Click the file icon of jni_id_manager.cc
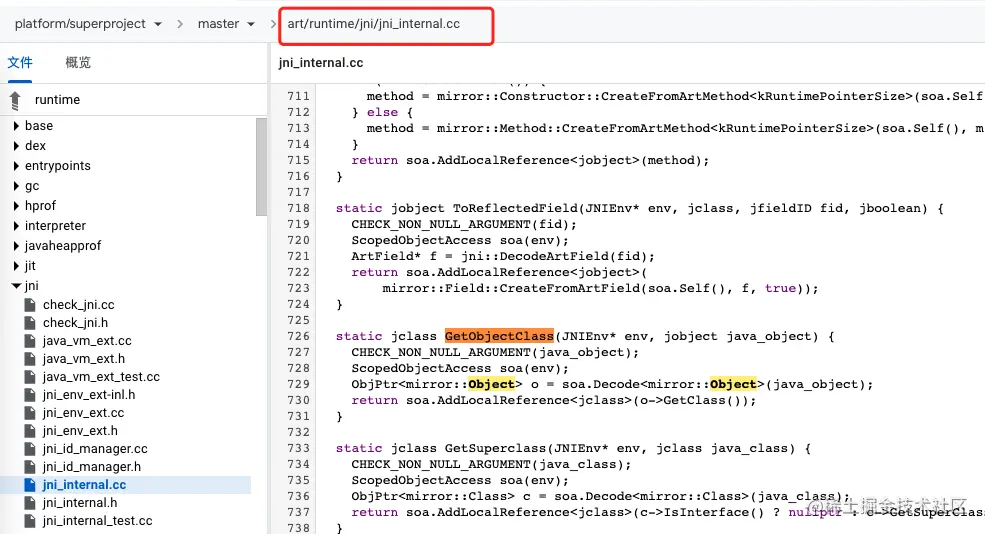The image size is (985, 534). point(30,449)
